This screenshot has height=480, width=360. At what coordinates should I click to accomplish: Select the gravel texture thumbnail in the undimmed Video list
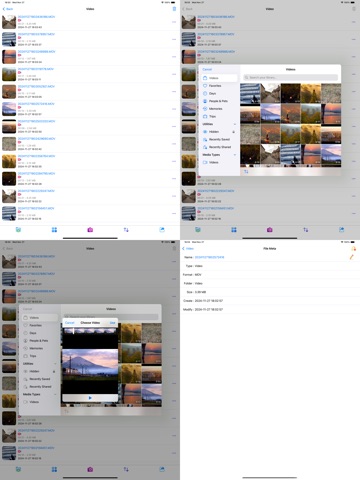pyautogui.click(x=9, y=144)
